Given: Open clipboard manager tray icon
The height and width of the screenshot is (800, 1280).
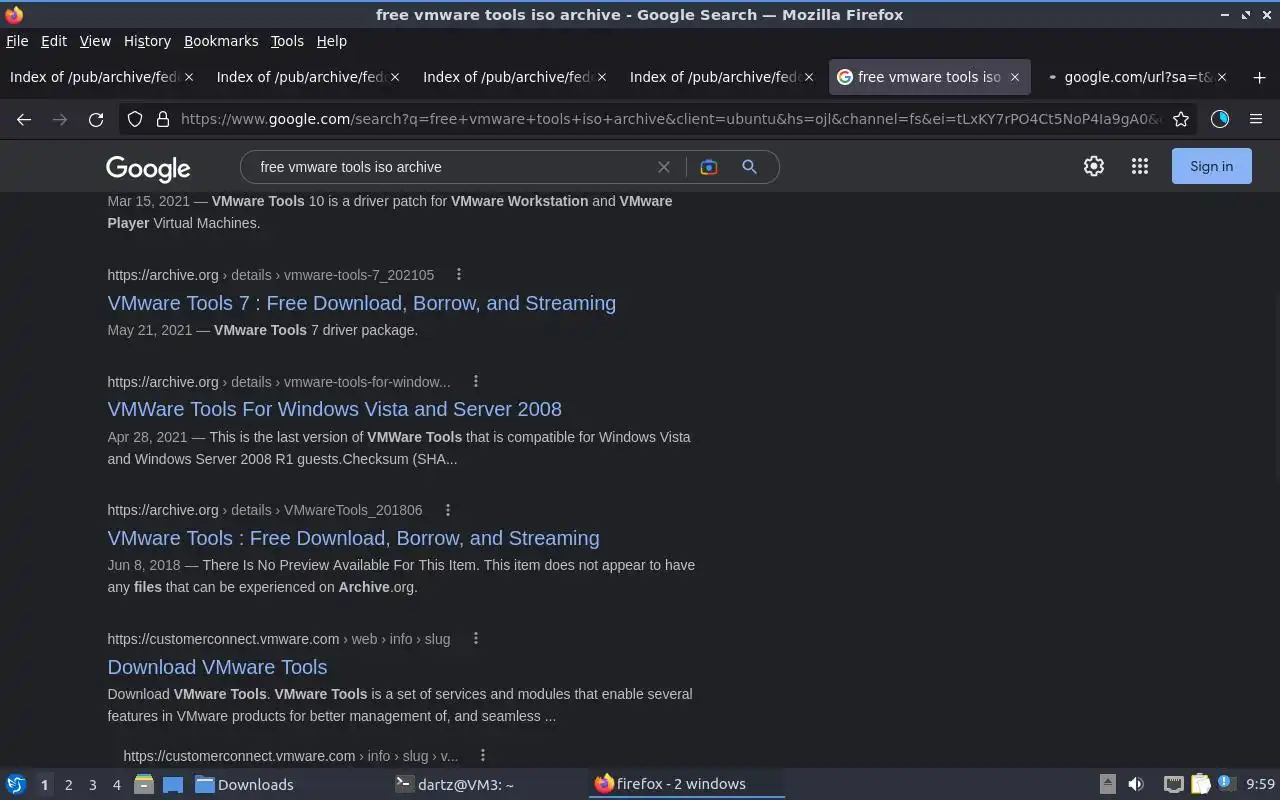Looking at the screenshot, I should [x=1201, y=784].
